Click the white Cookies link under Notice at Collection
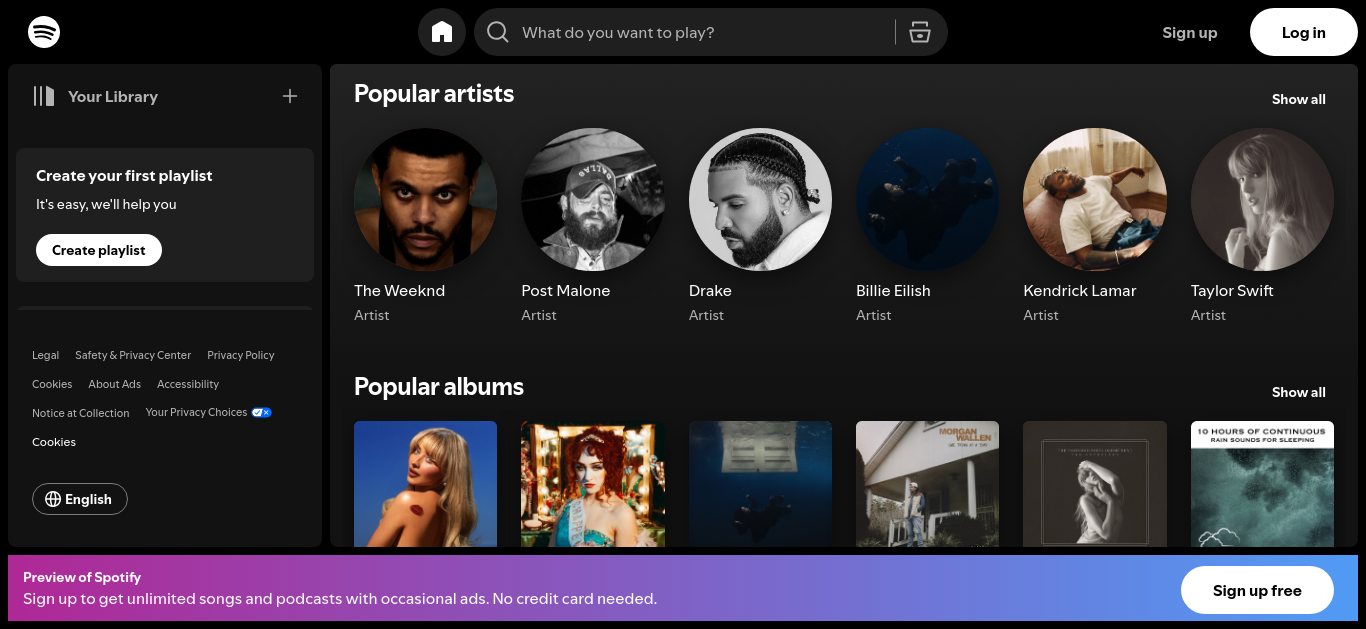 54,442
